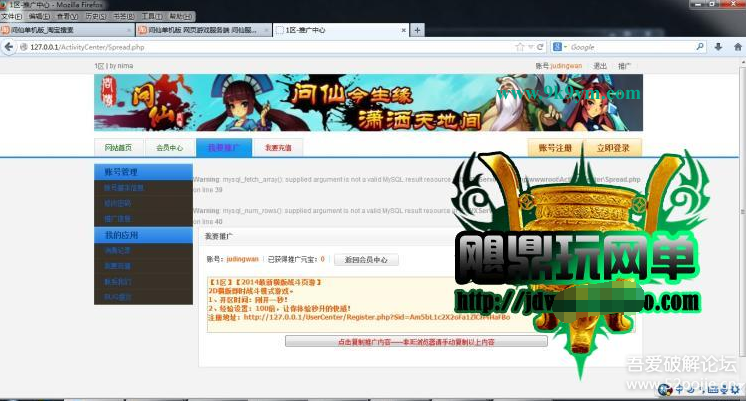Click the site favicon in the URL bar

coord(24,47)
